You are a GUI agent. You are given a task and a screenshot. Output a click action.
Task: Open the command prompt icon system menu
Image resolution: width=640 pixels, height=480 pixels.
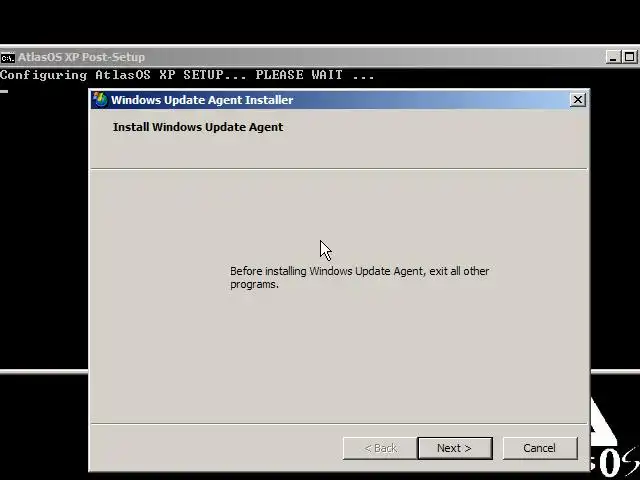7,58
